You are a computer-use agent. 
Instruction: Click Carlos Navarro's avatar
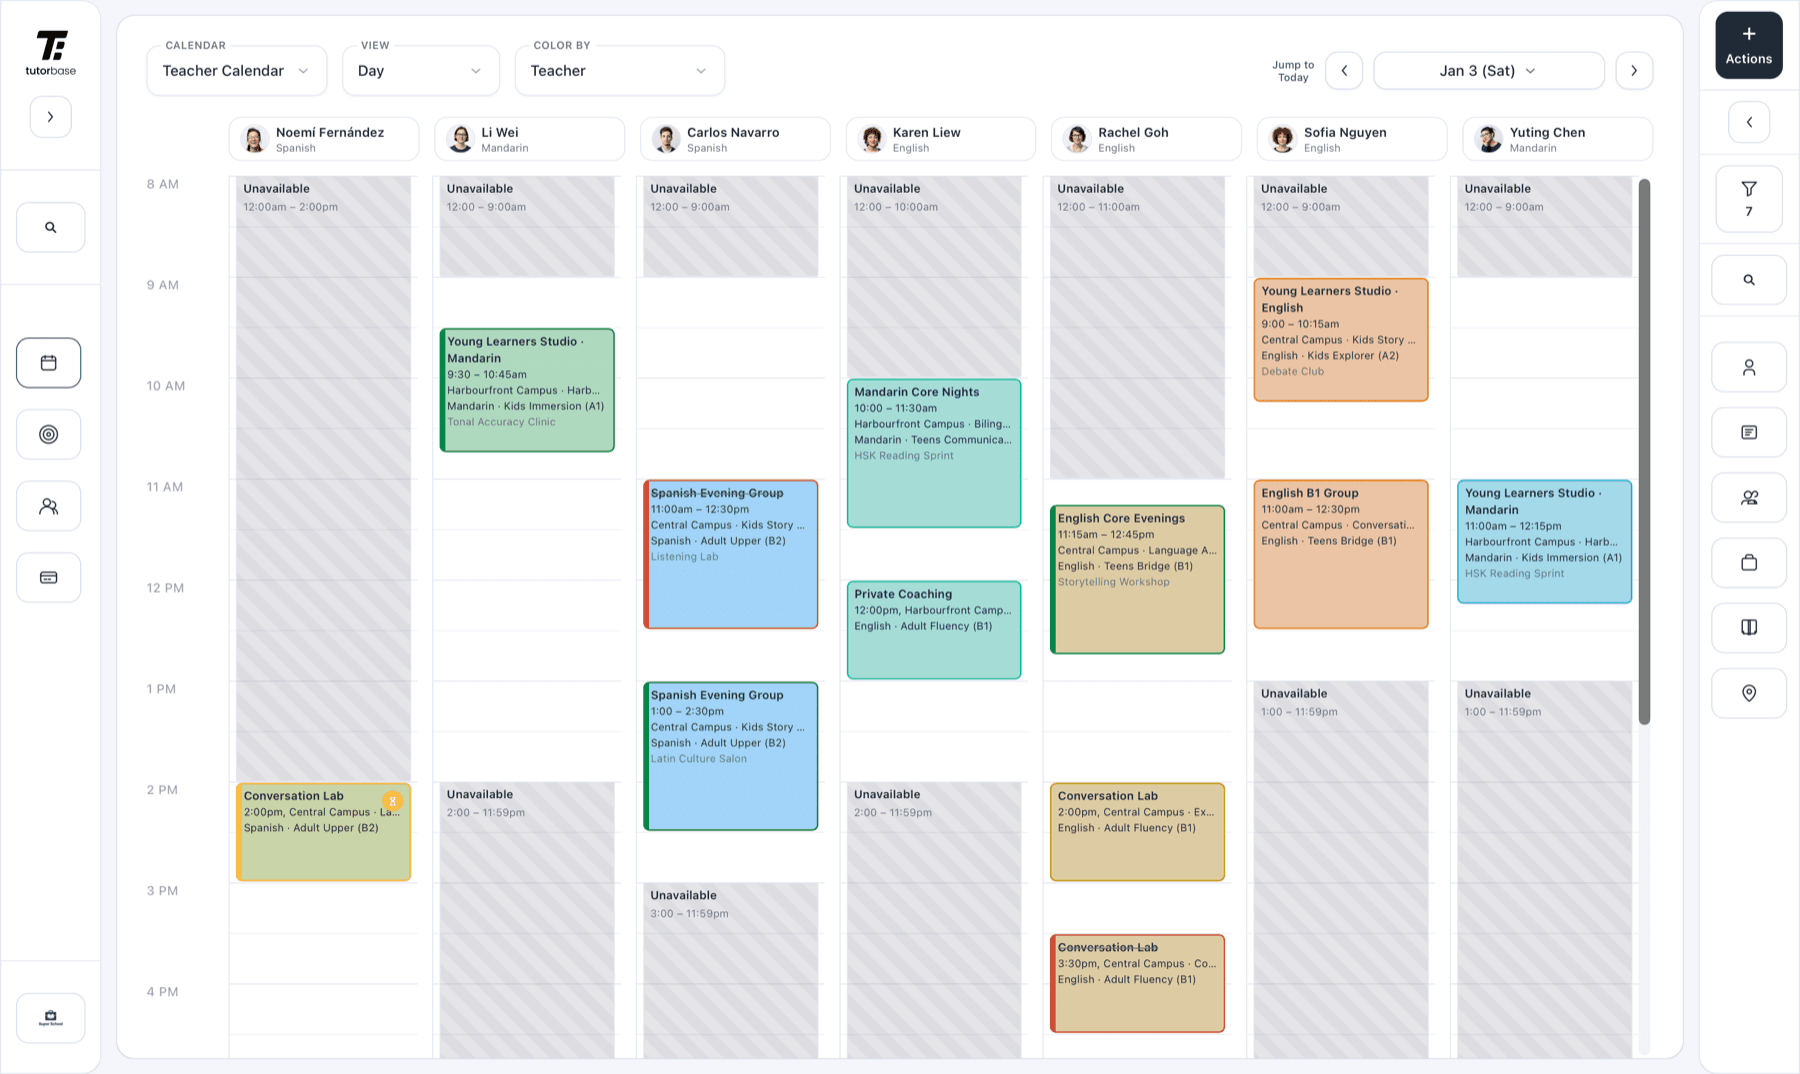click(666, 139)
